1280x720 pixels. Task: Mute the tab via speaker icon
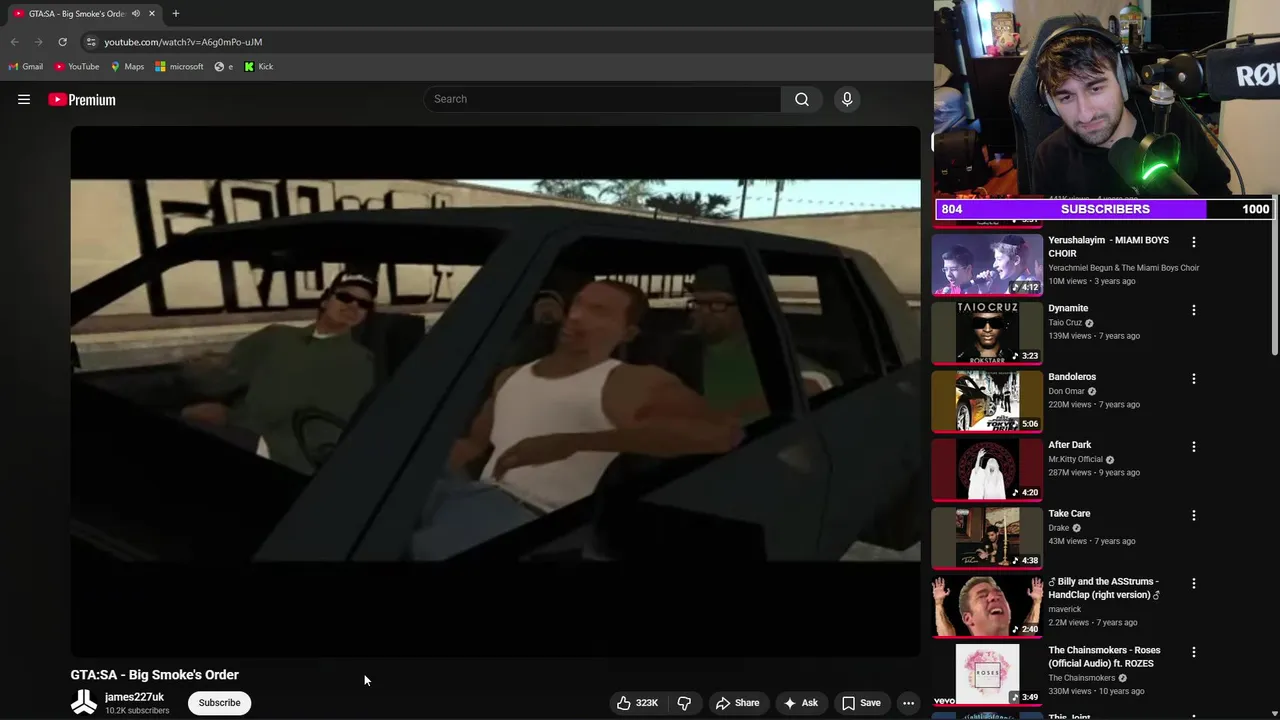(136, 14)
